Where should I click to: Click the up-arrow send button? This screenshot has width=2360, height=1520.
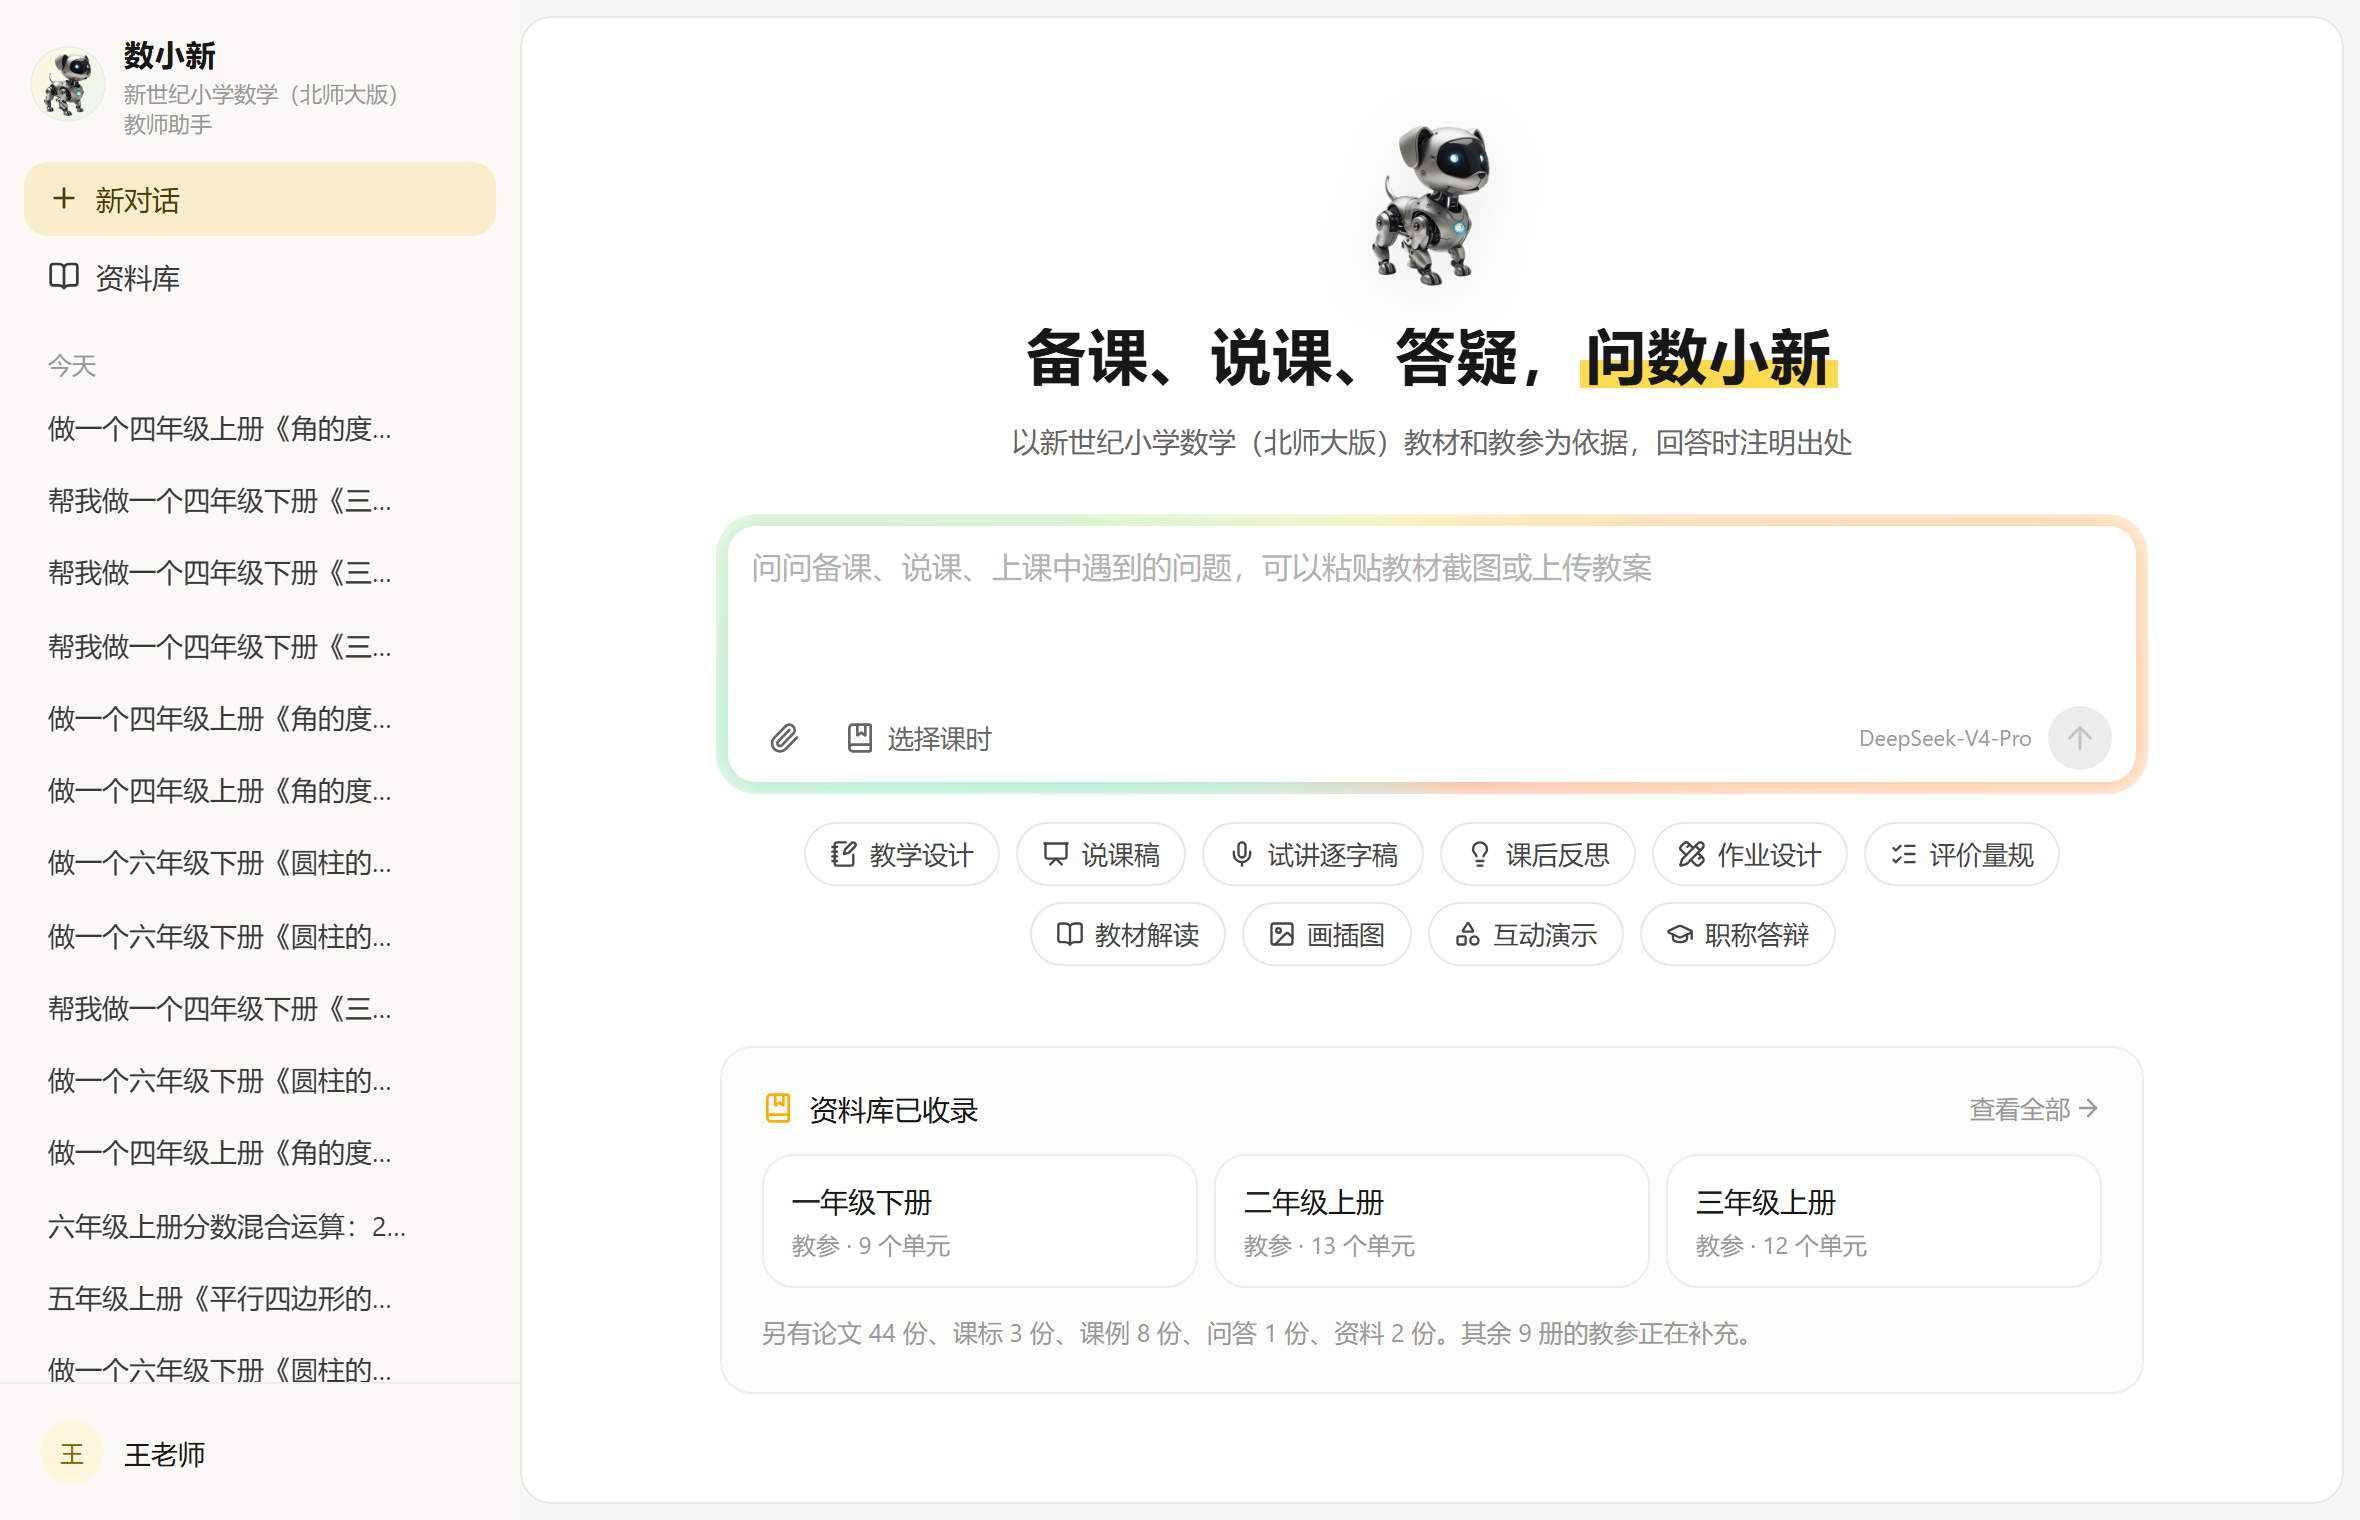pyautogui.click(x=2079, y=738)
